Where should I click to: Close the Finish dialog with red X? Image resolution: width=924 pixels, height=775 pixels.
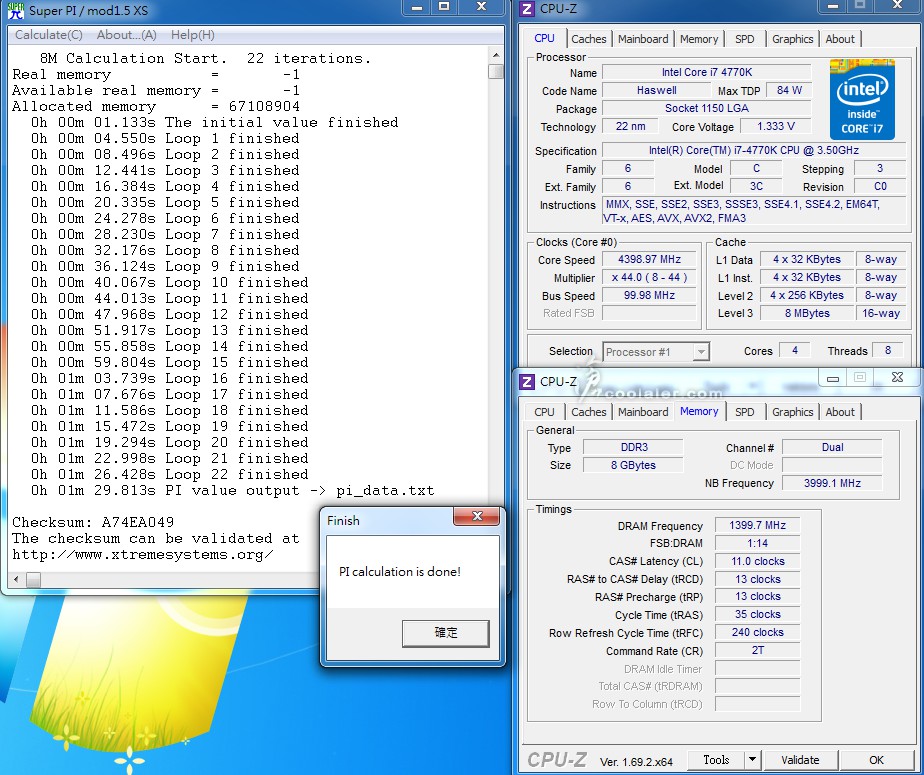[x=477, y=516]
